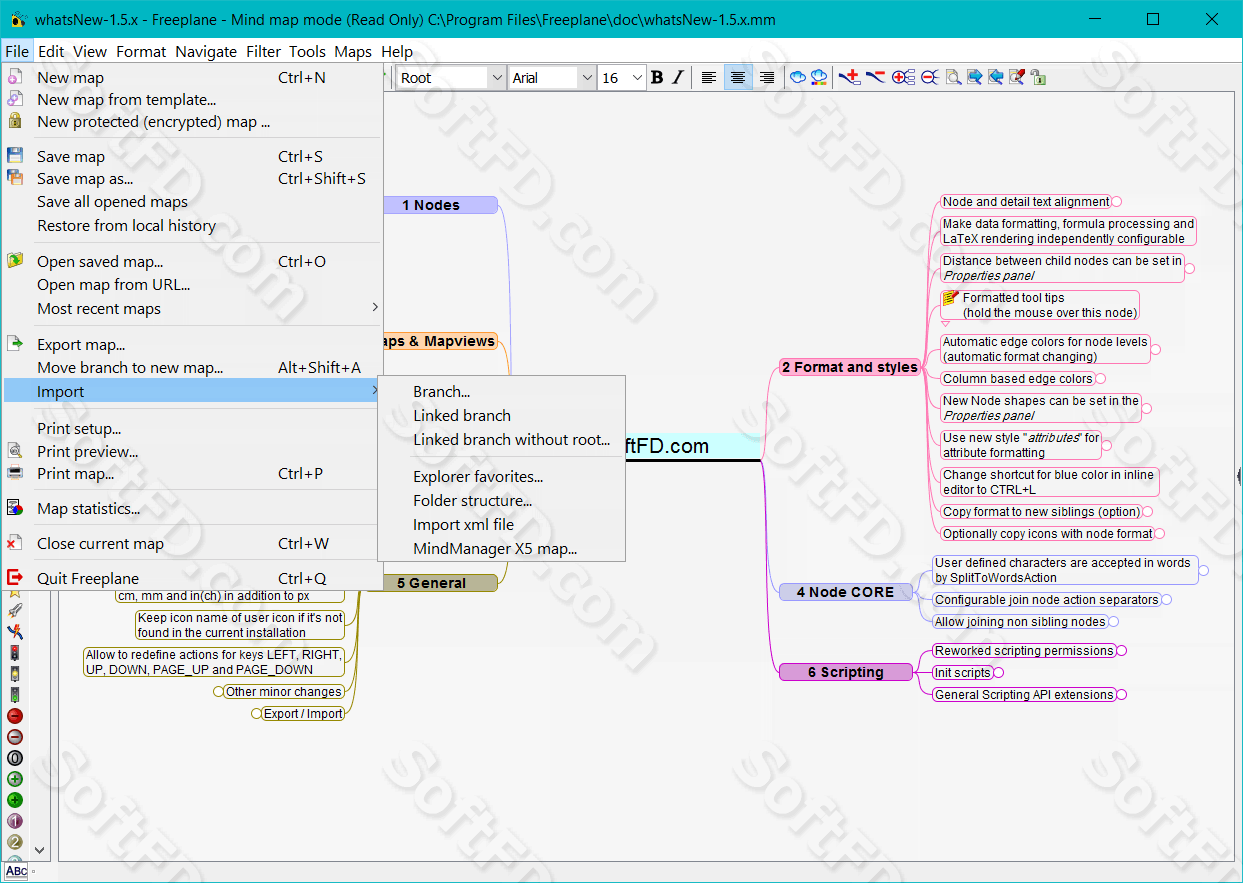Click the pencil edit toolbar icon
Screen dimensions: 1243x883
1017,77
